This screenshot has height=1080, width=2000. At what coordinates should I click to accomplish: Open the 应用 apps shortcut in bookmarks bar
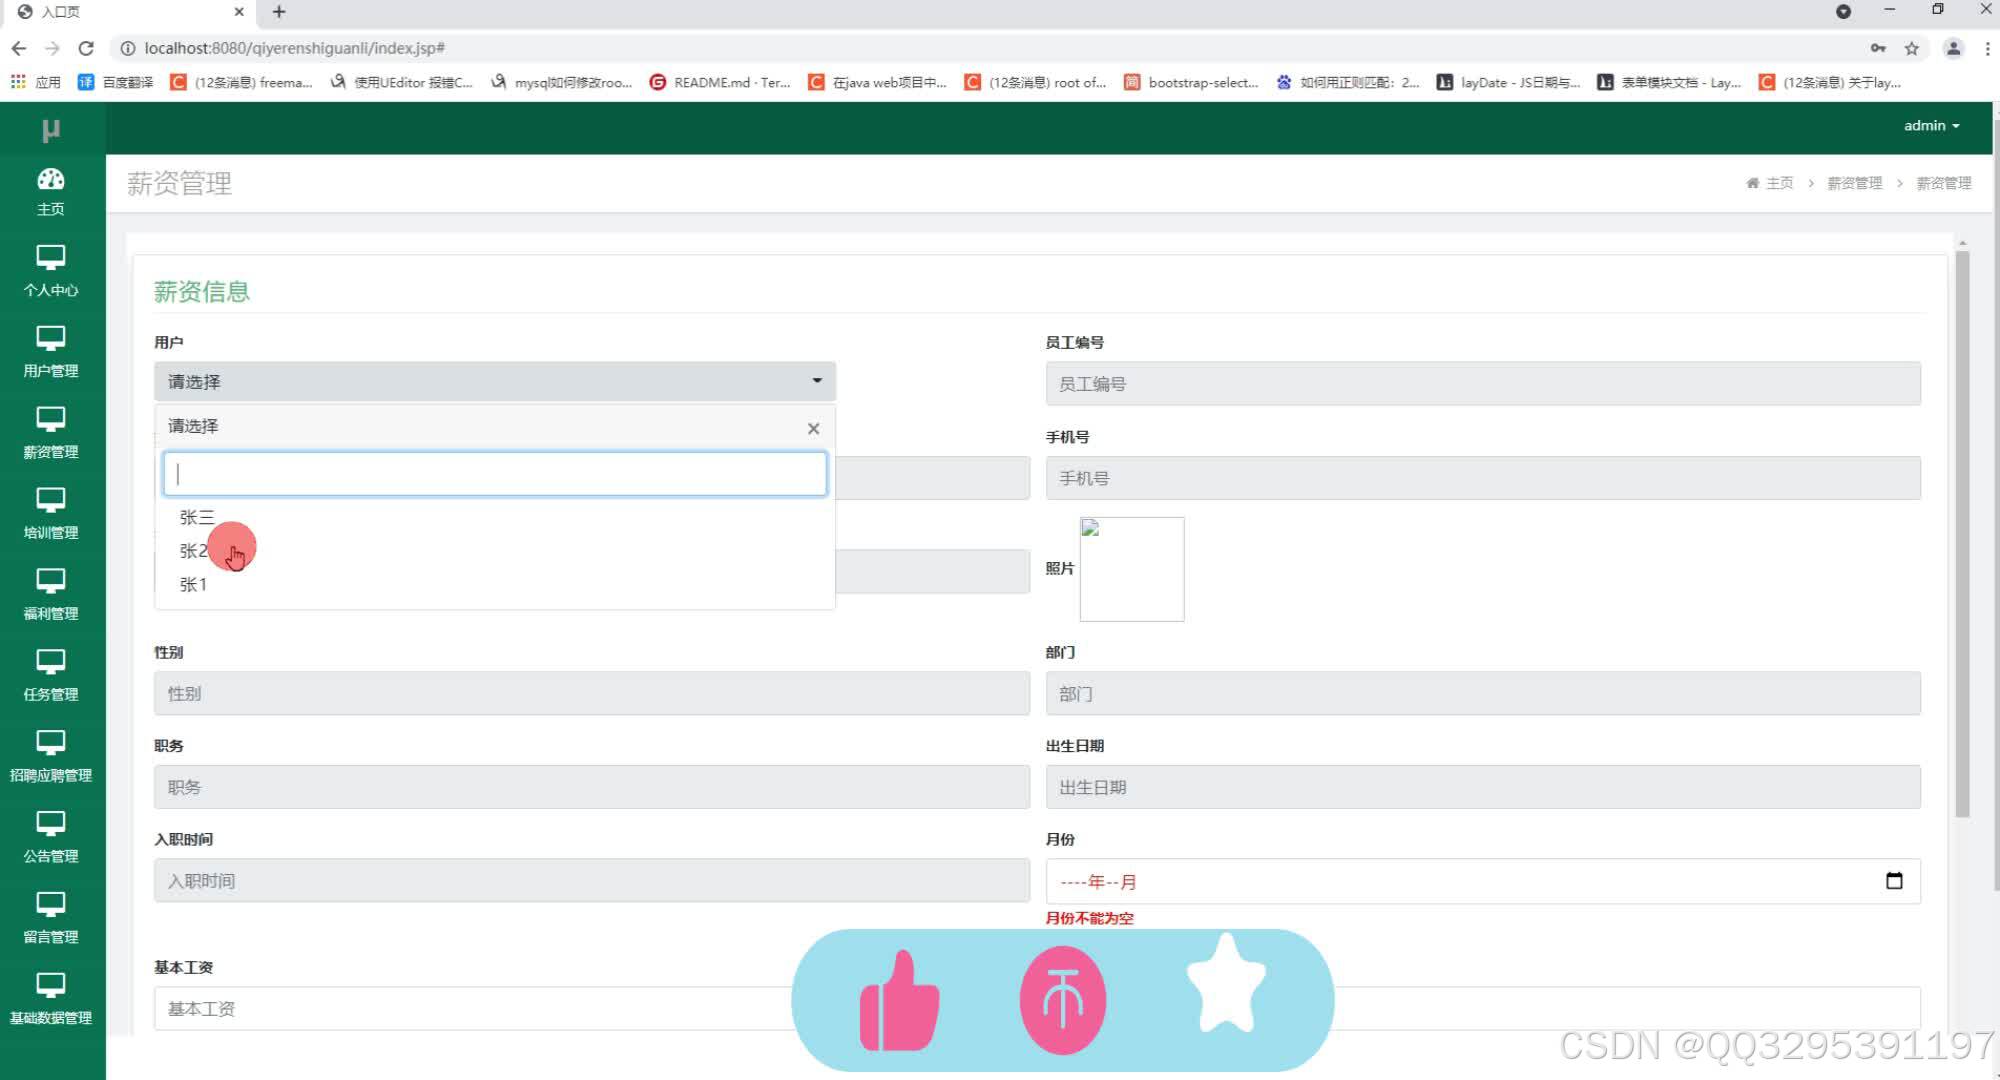pos(36,82)
